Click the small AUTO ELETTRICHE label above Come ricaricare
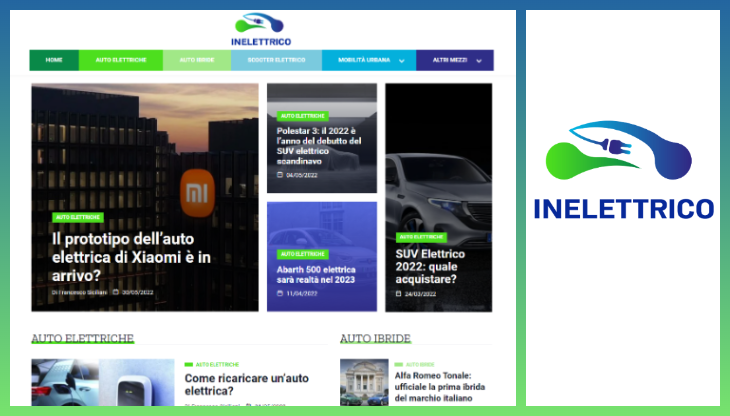Viewport: 730px width, 416px height. [217, 364]
